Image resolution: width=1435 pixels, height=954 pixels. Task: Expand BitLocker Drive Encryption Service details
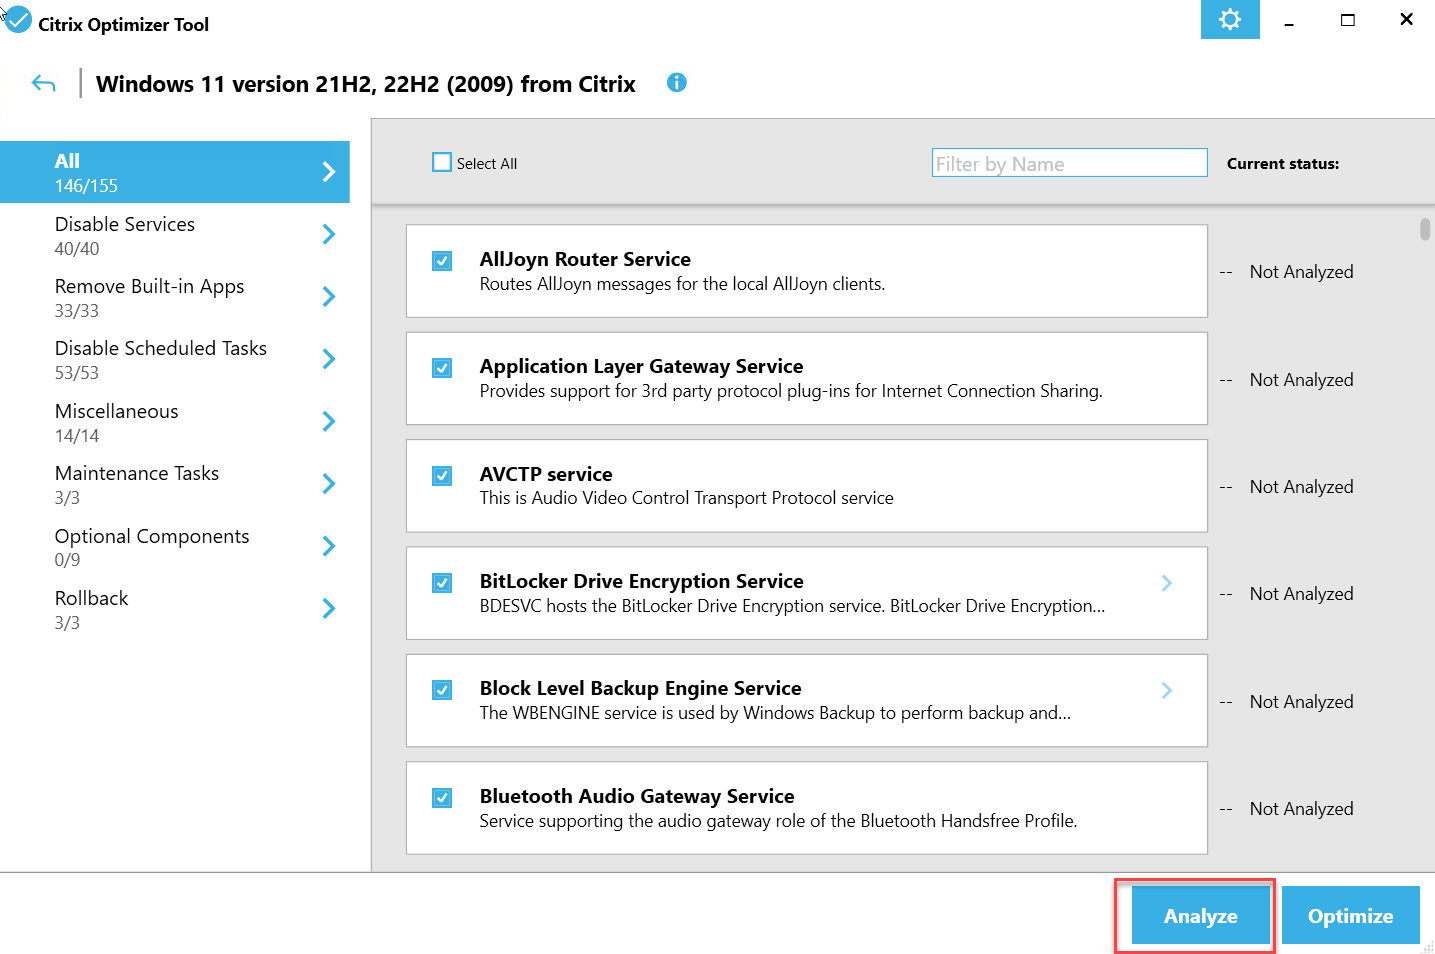(x=1166, y=583)
